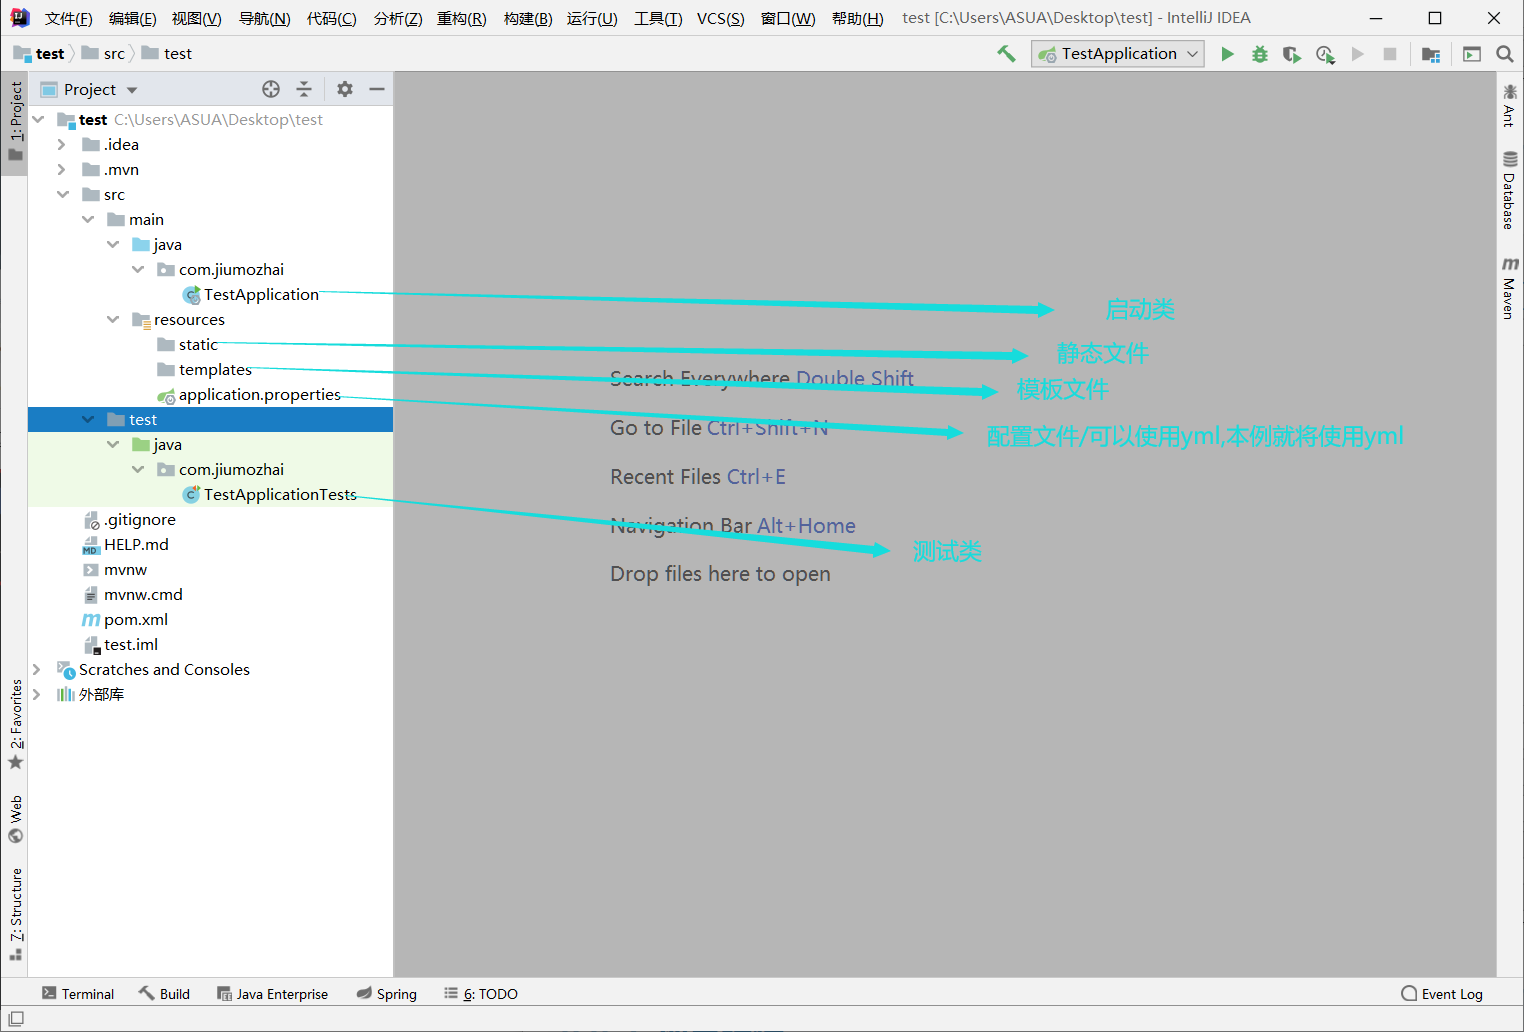Open the Profiler run icon
The height and width of the screenshot is (1032, 1524).
point(1325,54)
